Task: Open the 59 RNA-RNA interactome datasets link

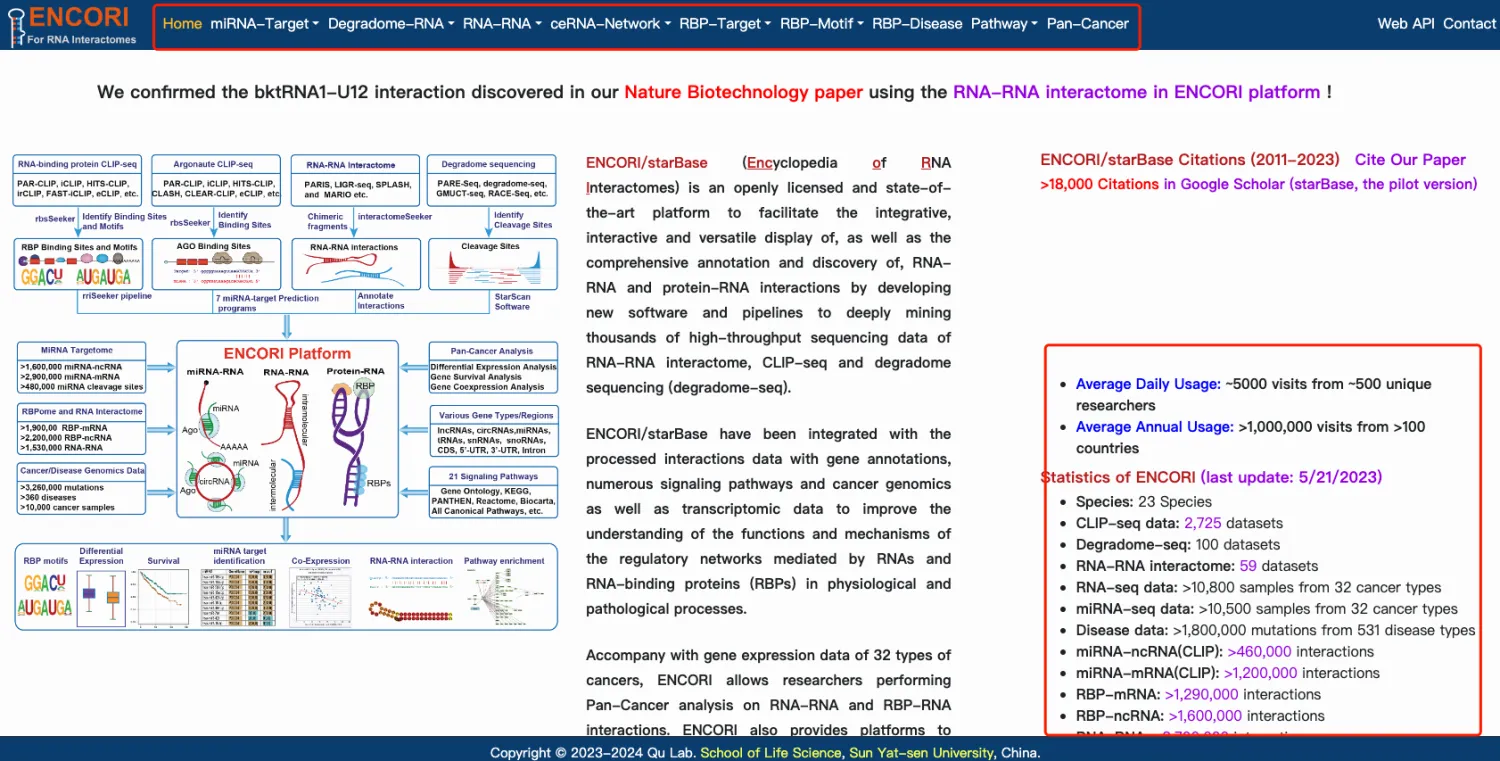Action: click(1248, 566)
